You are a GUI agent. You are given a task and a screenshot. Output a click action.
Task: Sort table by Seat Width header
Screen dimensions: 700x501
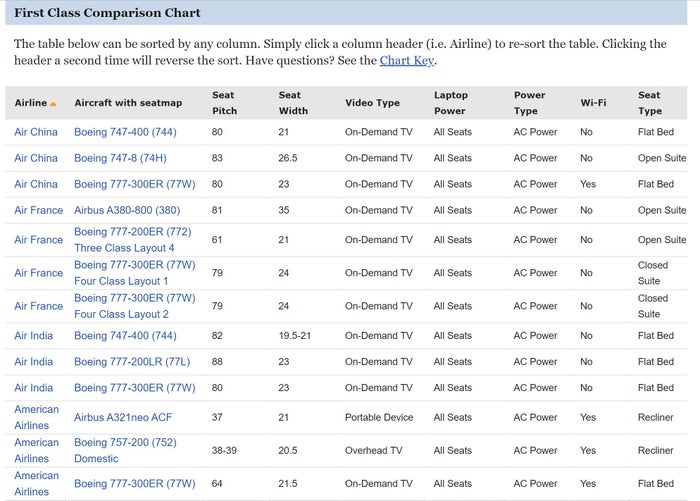tap(293, 103)
